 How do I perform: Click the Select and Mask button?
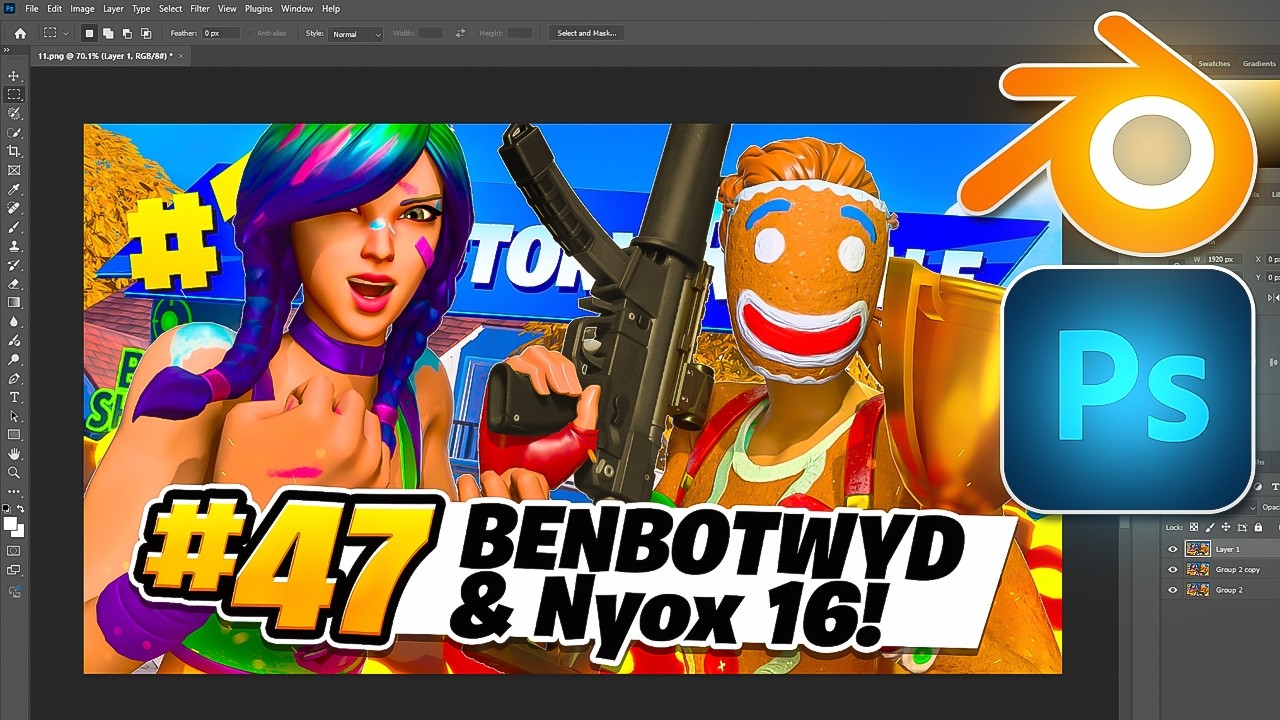coord(587,33)
